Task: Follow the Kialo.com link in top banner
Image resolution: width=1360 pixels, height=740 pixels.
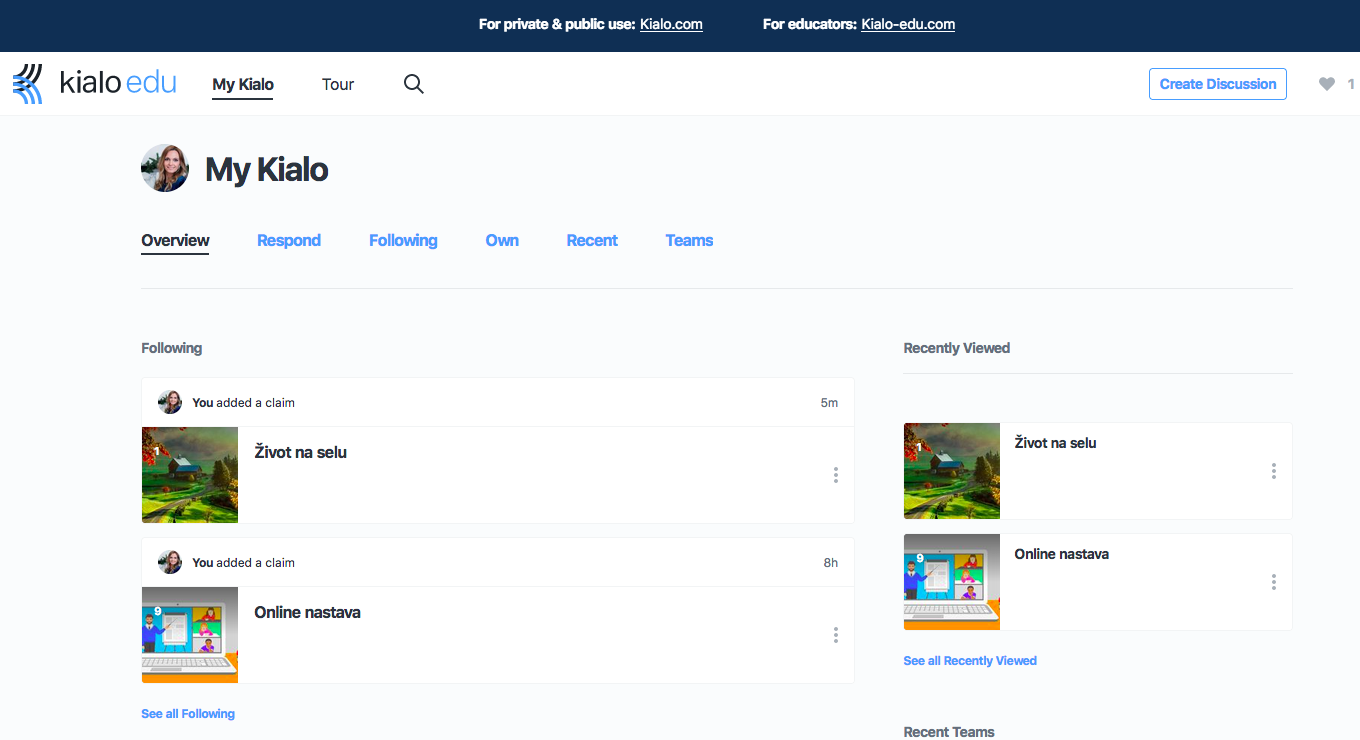Action: (671, 24)
